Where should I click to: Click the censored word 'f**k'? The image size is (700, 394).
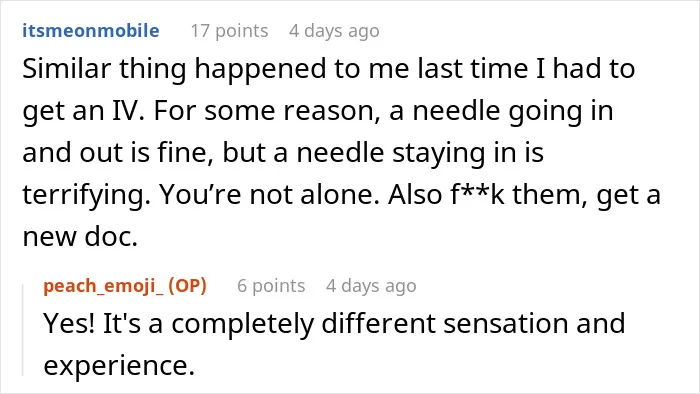(478, 194)
